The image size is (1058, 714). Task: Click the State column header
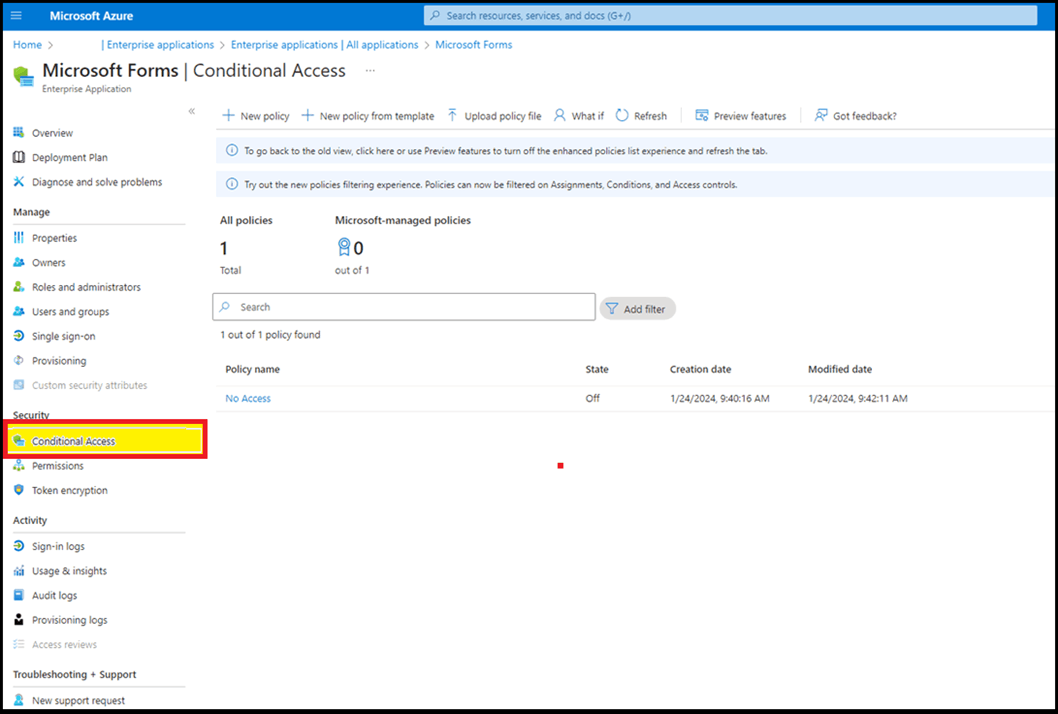(596, 369)
